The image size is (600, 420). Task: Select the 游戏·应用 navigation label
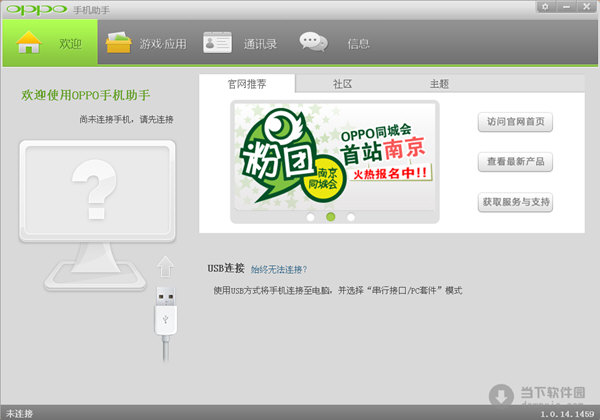tap(163, 44)
